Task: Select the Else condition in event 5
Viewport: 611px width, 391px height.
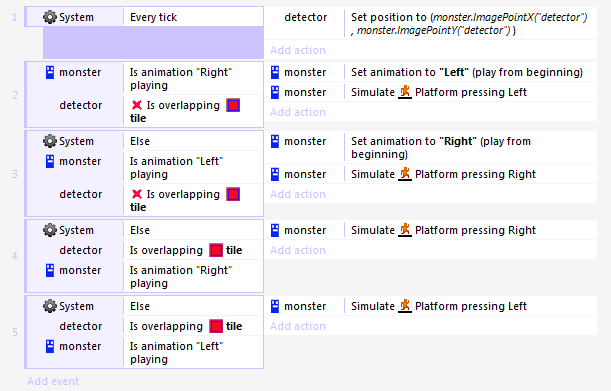Action: pyautogui.click(x=193, y=306)
